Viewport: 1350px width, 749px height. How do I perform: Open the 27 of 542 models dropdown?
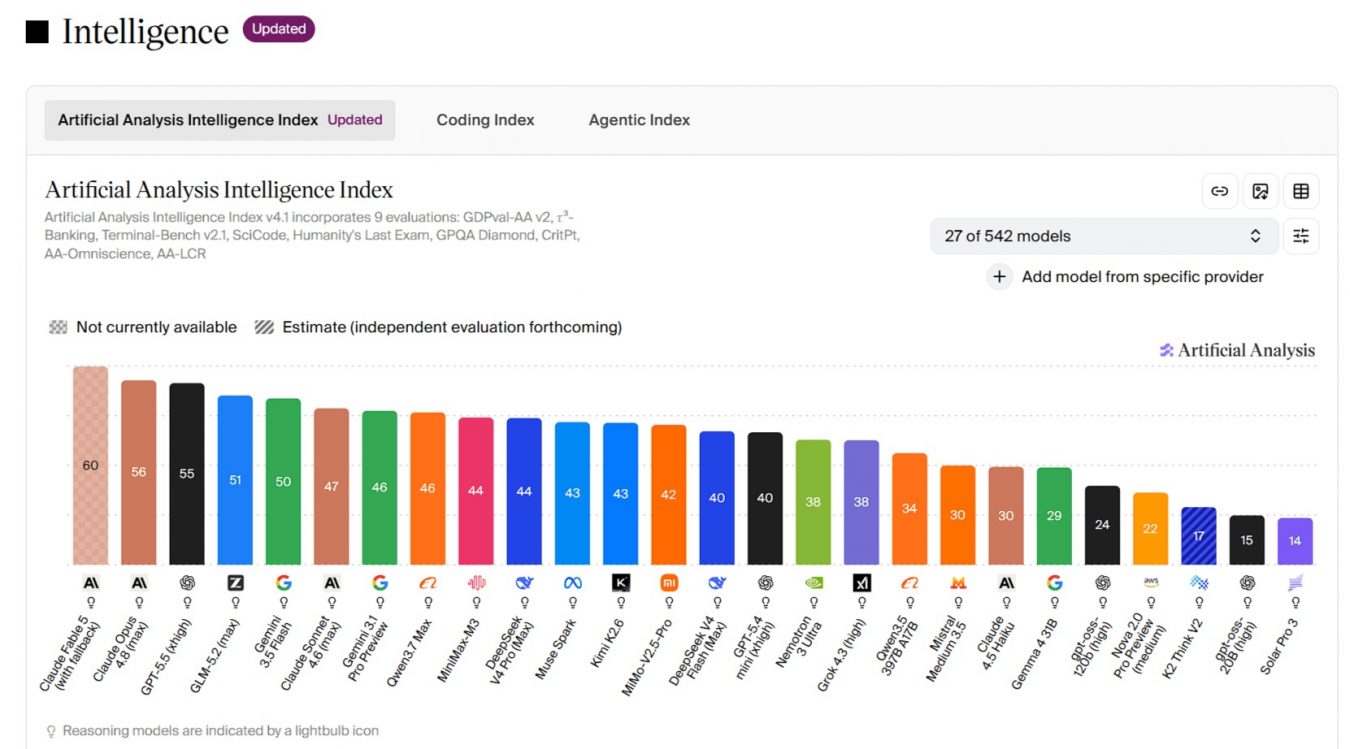pyautogui.click(x=1104, y=236)
